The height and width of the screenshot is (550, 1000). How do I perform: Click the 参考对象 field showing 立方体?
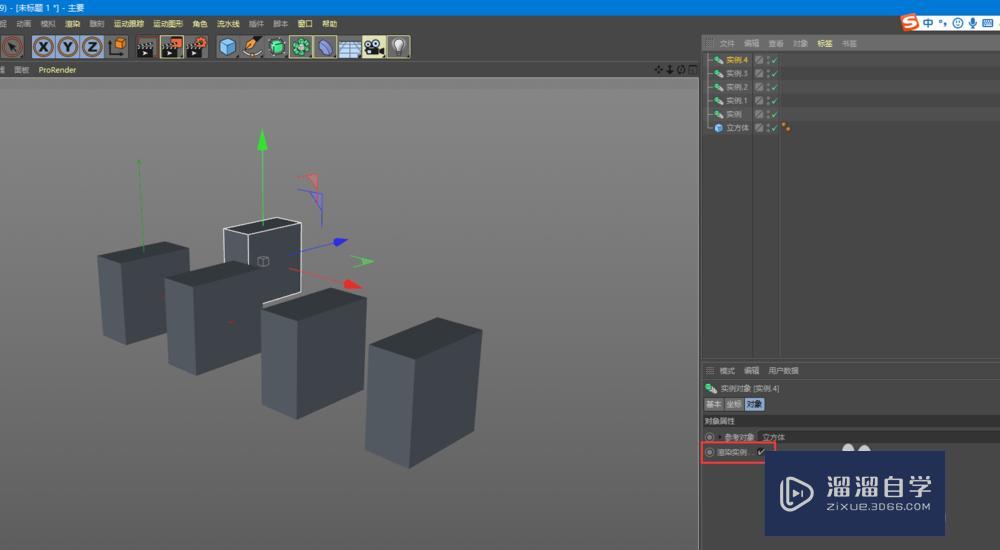tap(879, 437)
